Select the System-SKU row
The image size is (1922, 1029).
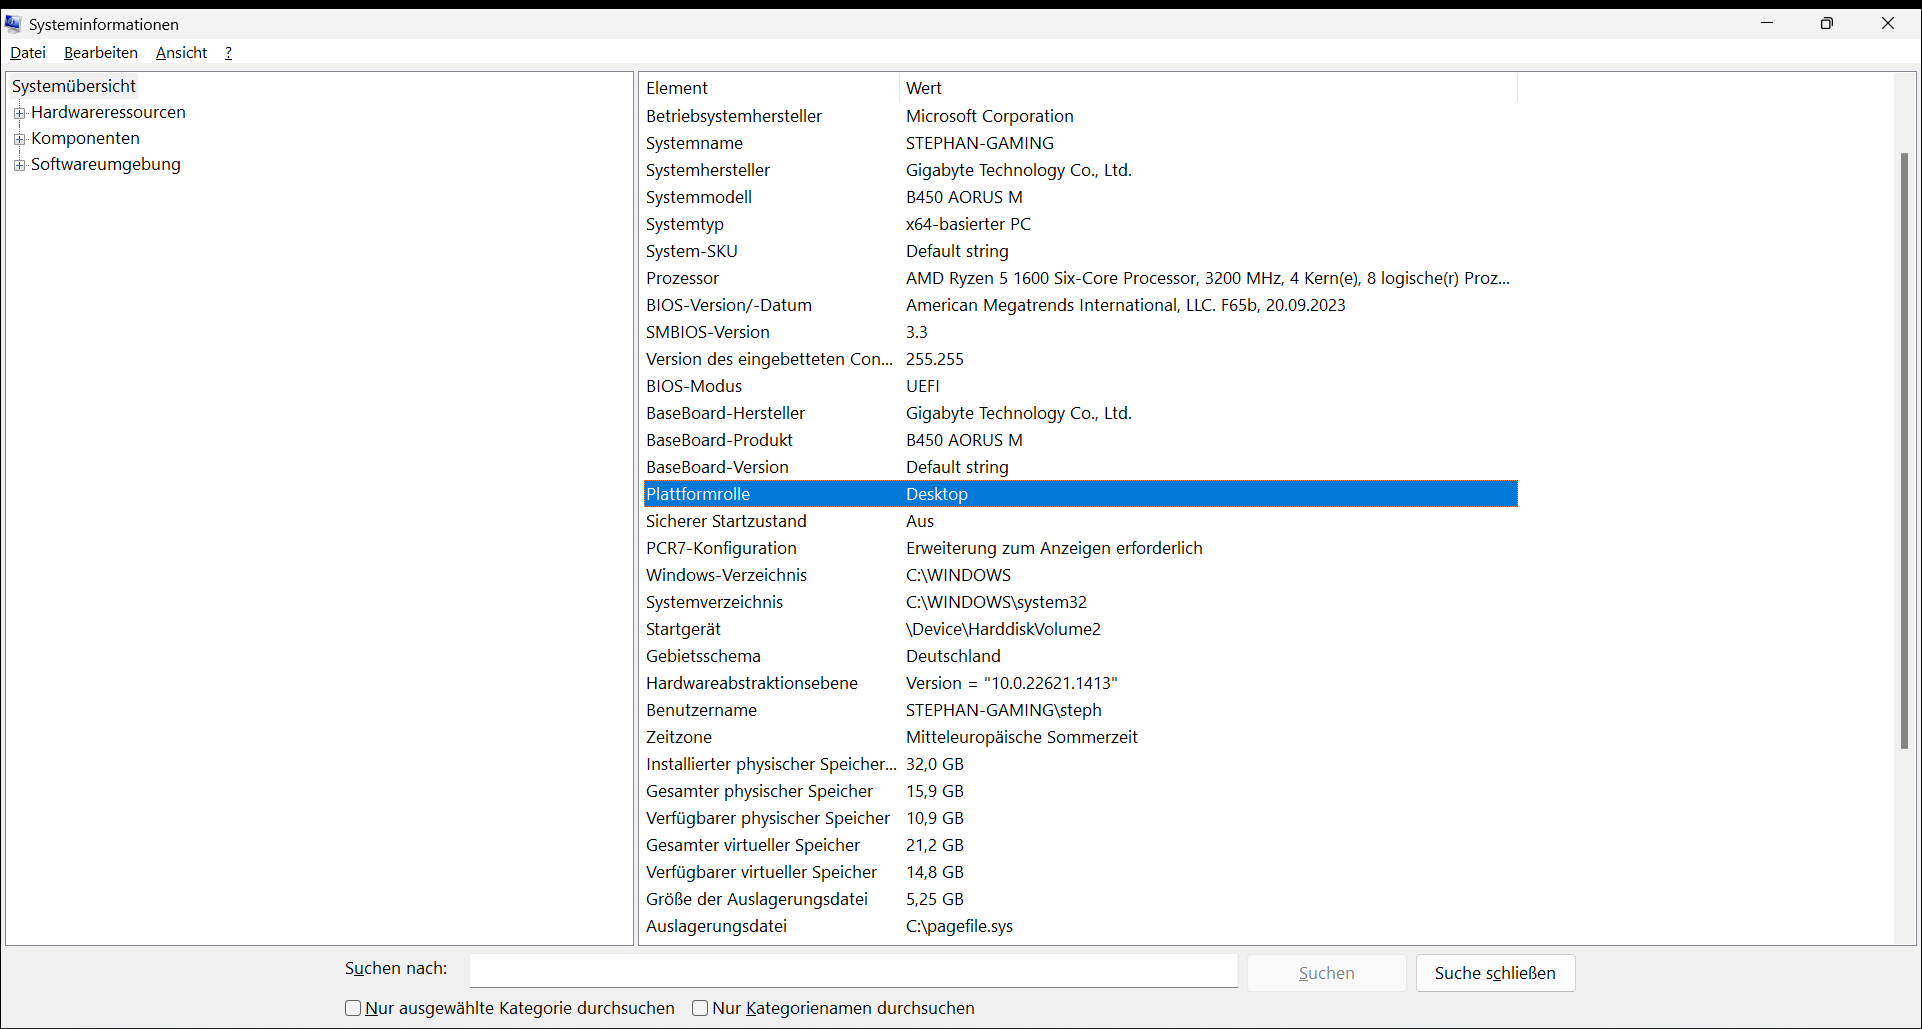tap(1081, 251)
